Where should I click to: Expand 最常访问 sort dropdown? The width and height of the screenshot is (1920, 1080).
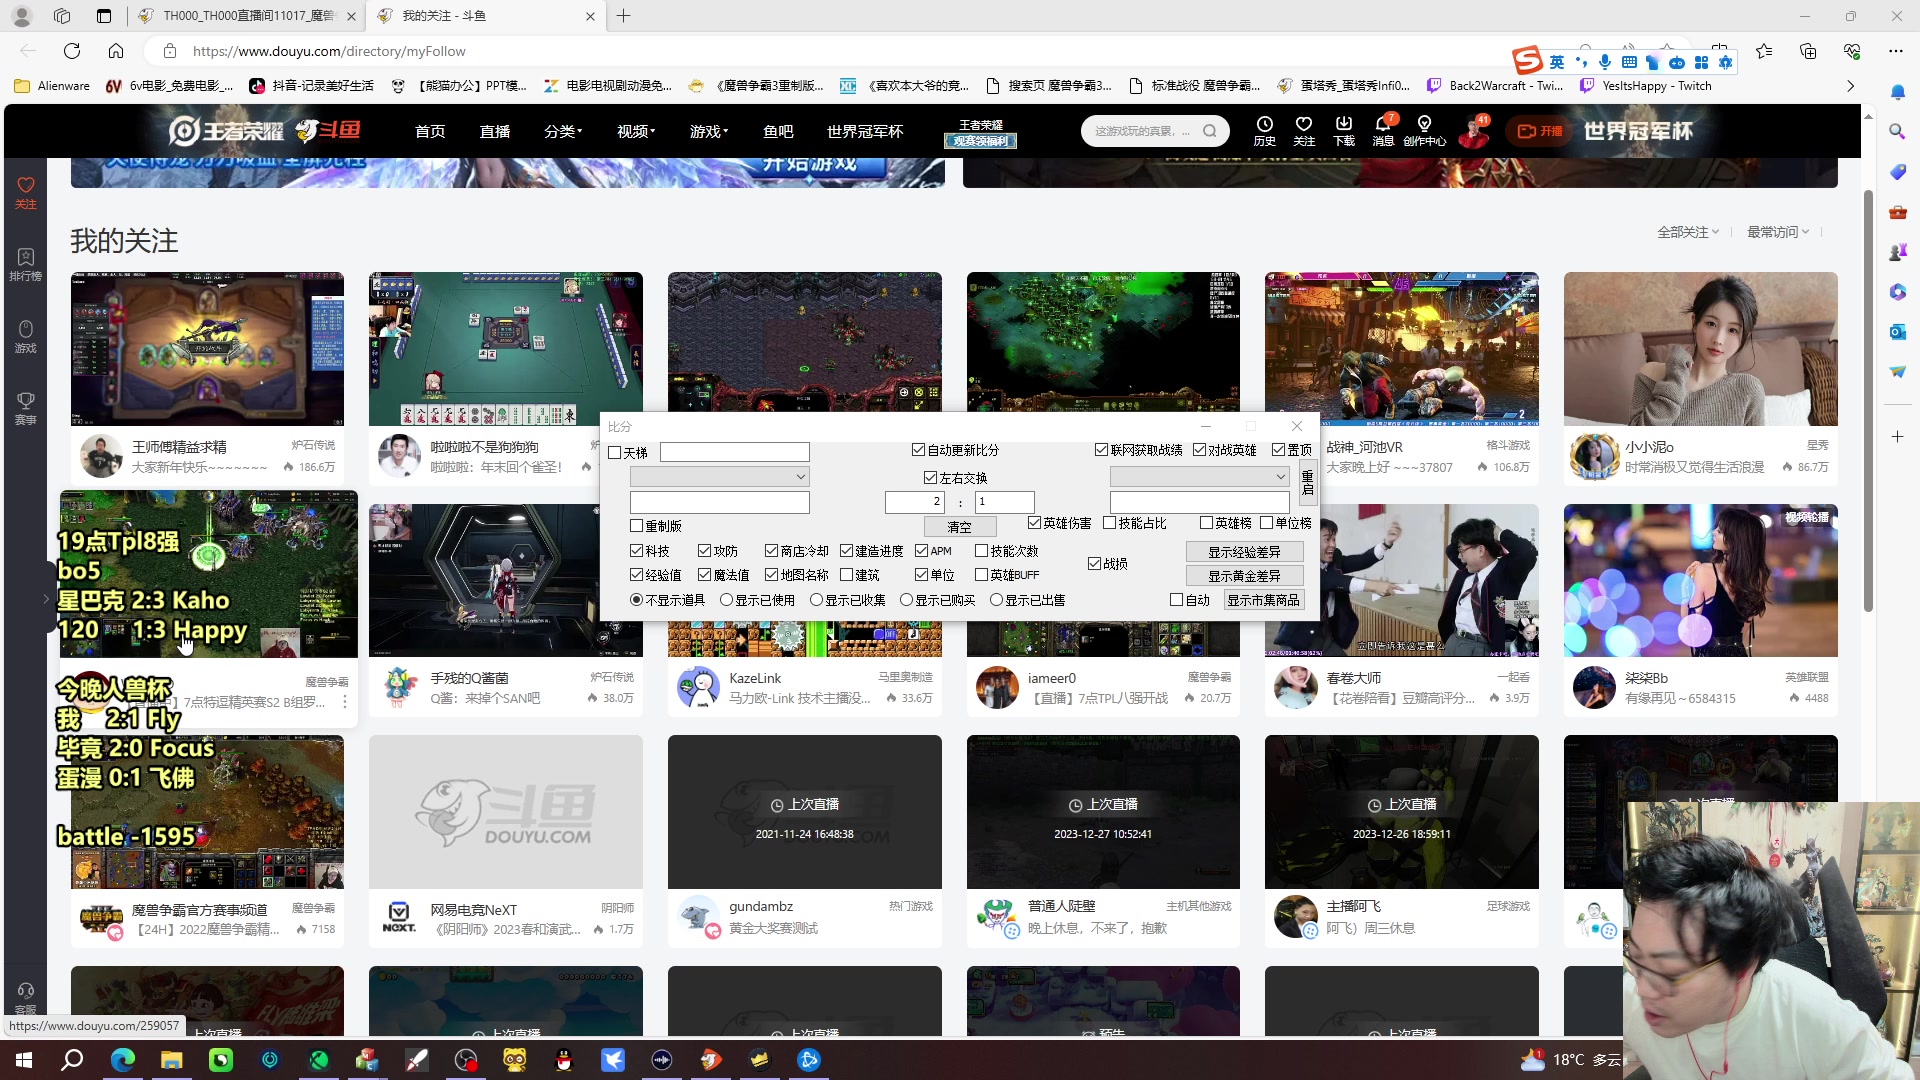pos(1778,232)
